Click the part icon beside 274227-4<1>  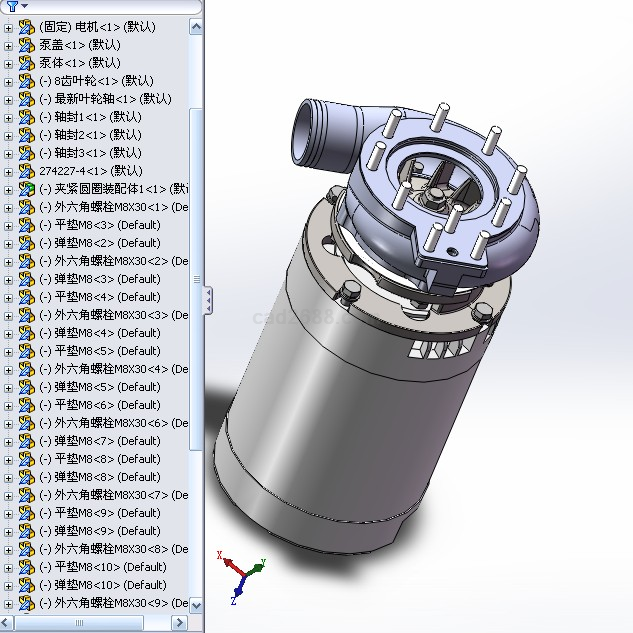27,171
